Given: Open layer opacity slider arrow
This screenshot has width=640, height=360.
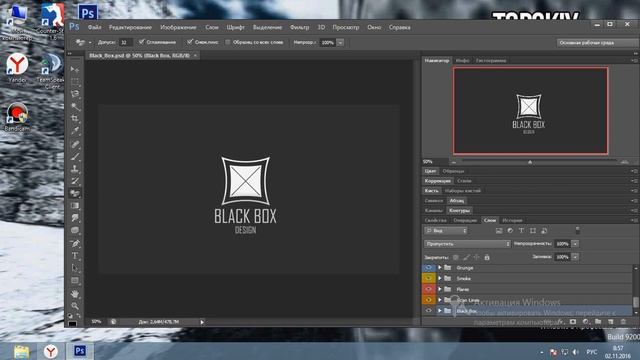Looking at the screenshot, I should coord(575,244).
